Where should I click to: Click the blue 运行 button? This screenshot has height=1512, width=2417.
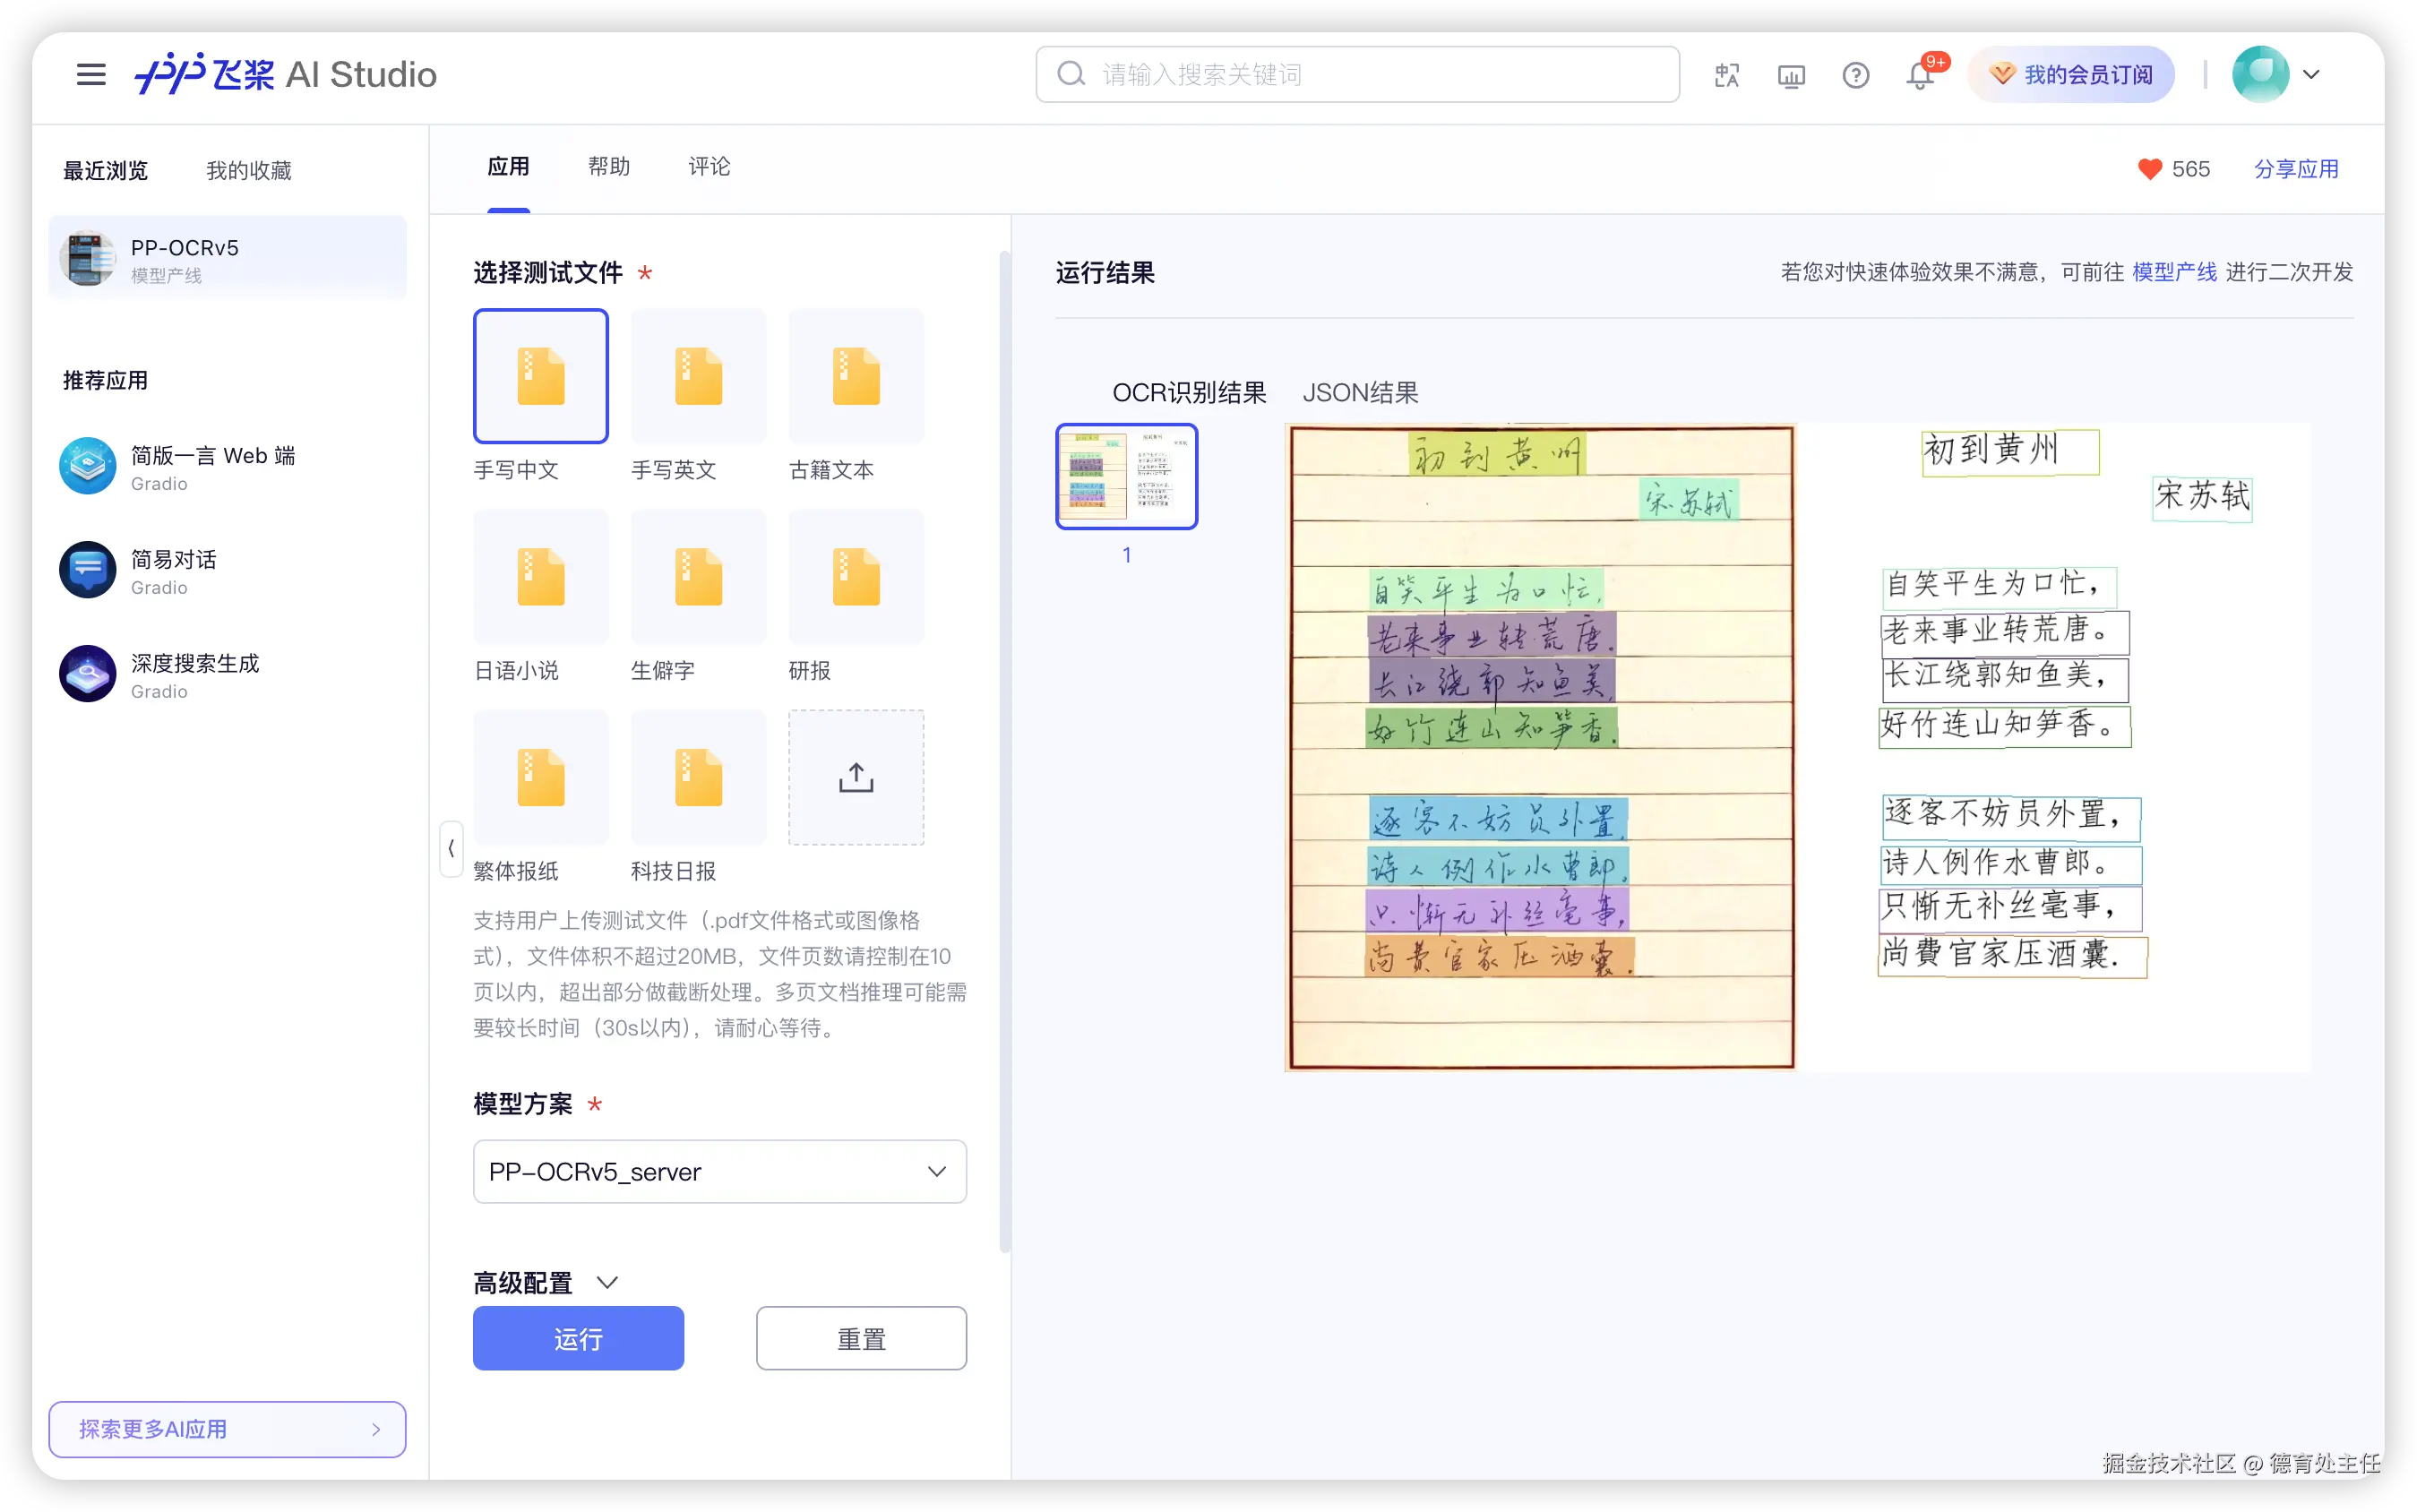tap(578, 1338)
